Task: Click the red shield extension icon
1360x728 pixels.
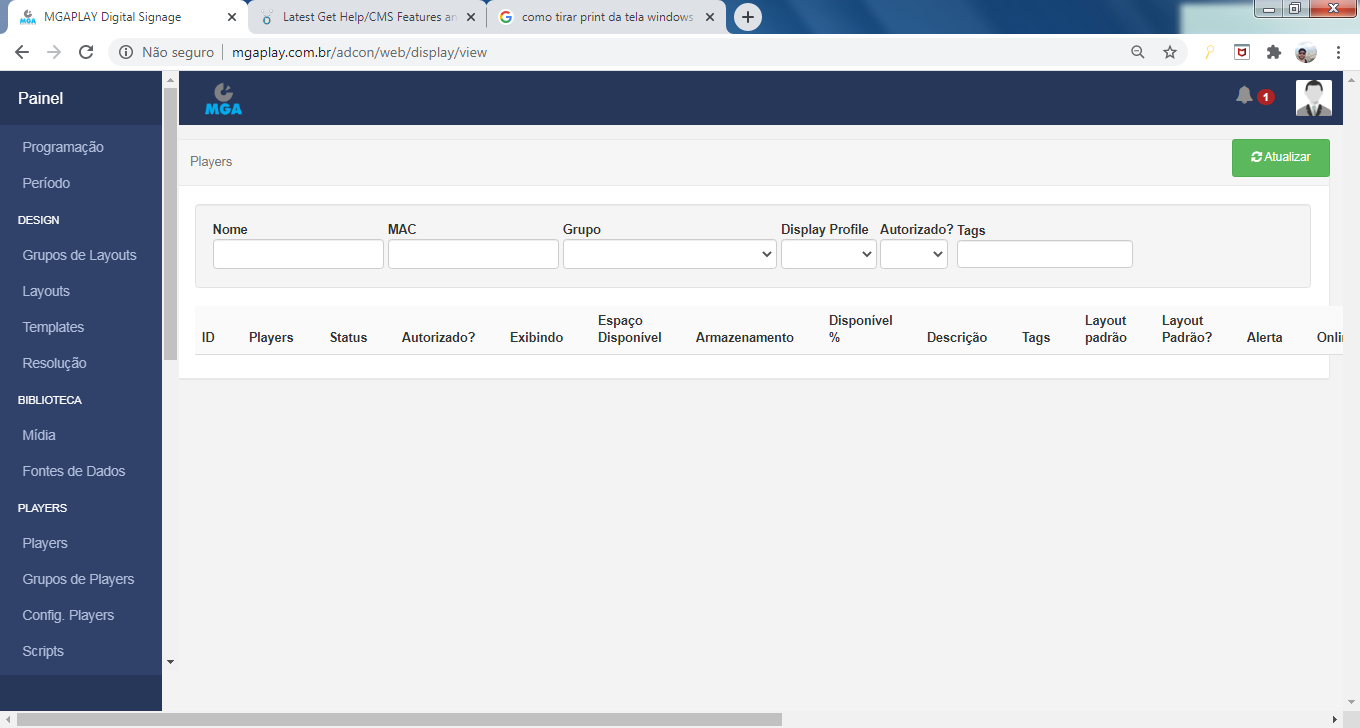Action: coord(1241,52)
